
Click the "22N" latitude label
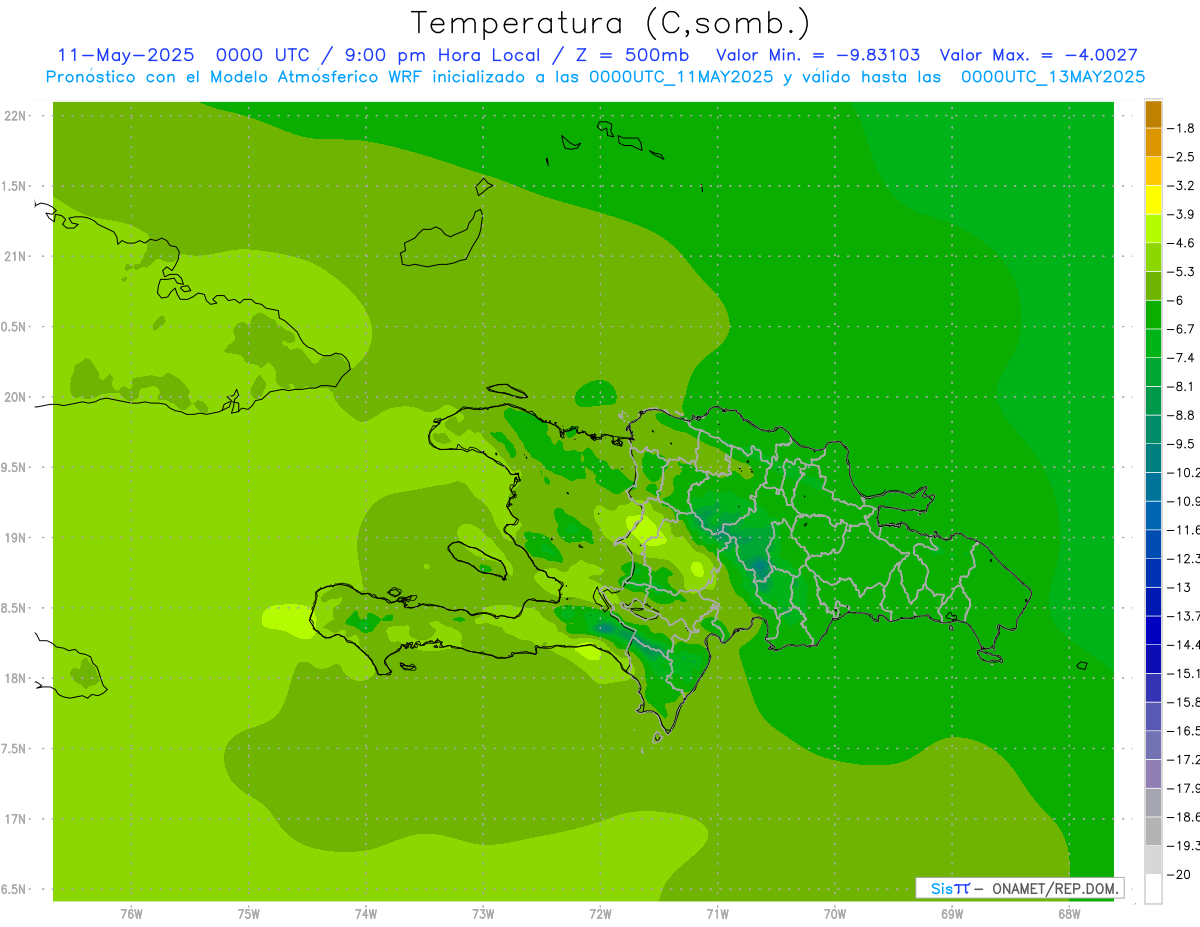pos(15,116)
